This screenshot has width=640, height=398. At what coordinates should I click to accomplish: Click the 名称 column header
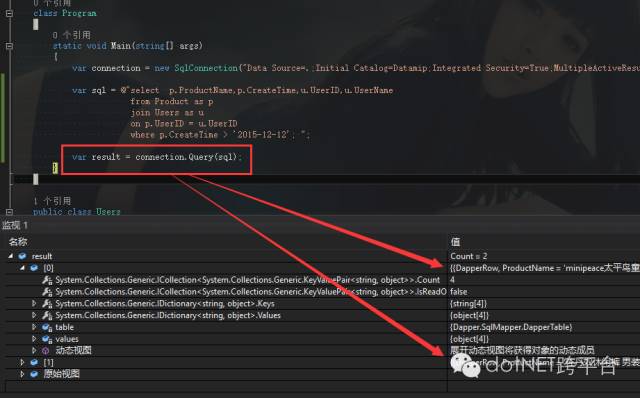coord(18,242)
